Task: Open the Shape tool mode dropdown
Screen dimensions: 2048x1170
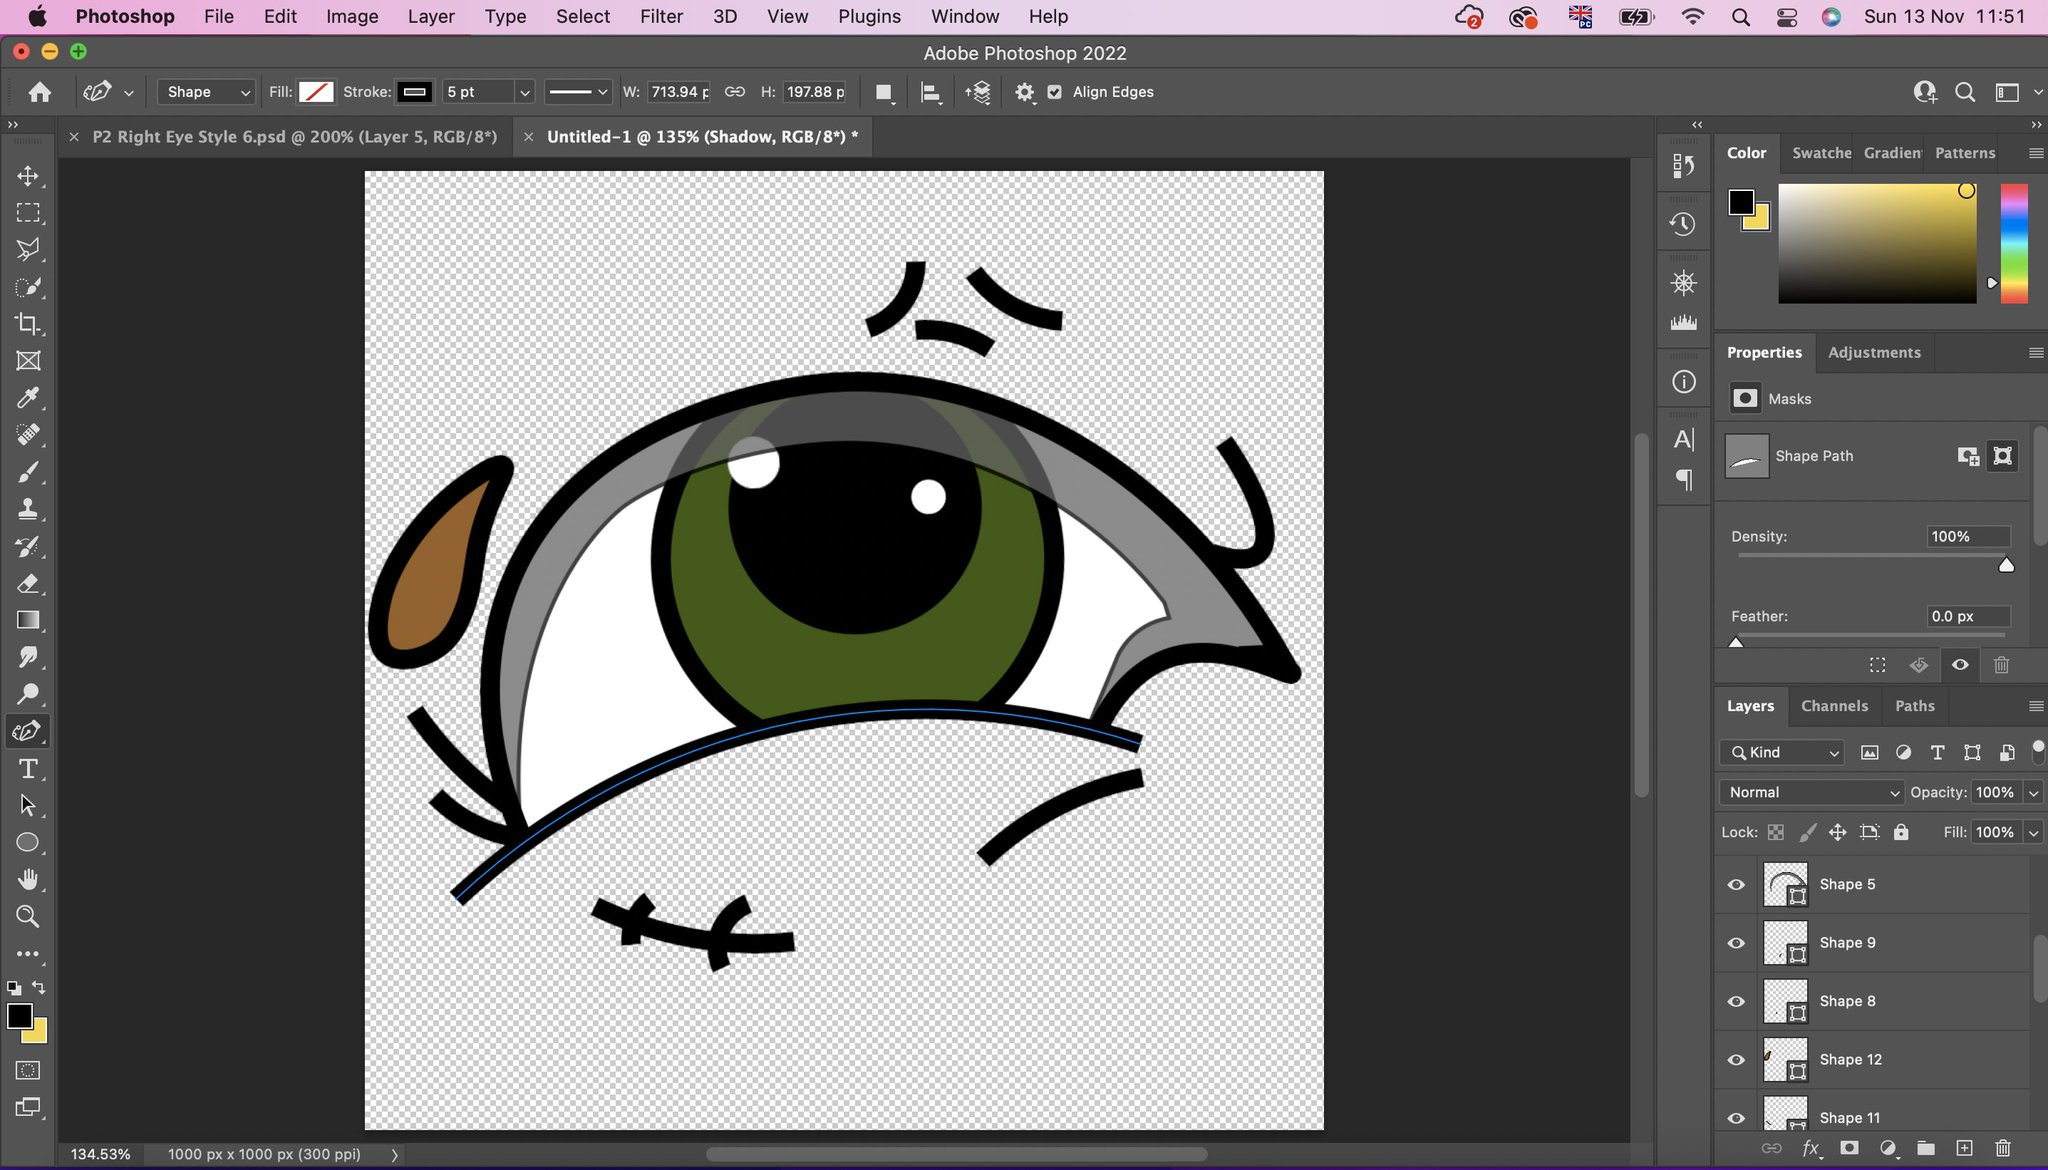Action: 207,92
